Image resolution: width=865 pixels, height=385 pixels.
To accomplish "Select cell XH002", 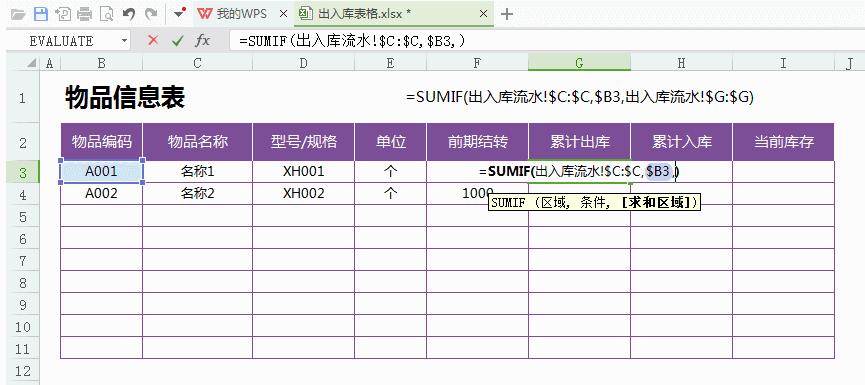I will [303, 194].
